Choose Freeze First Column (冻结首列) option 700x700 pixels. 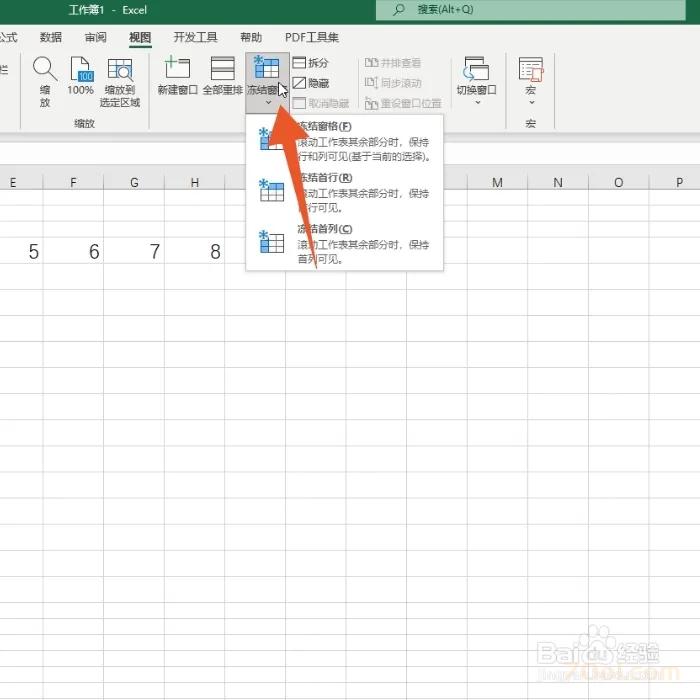345,244
